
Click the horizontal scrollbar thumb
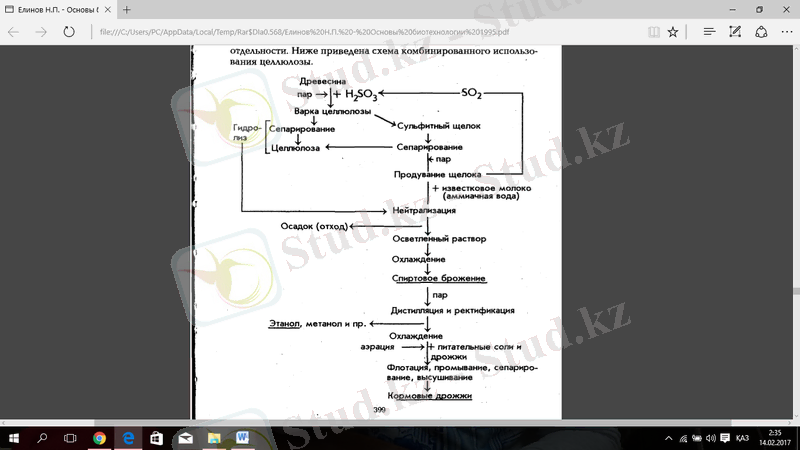tap(412, 423)
